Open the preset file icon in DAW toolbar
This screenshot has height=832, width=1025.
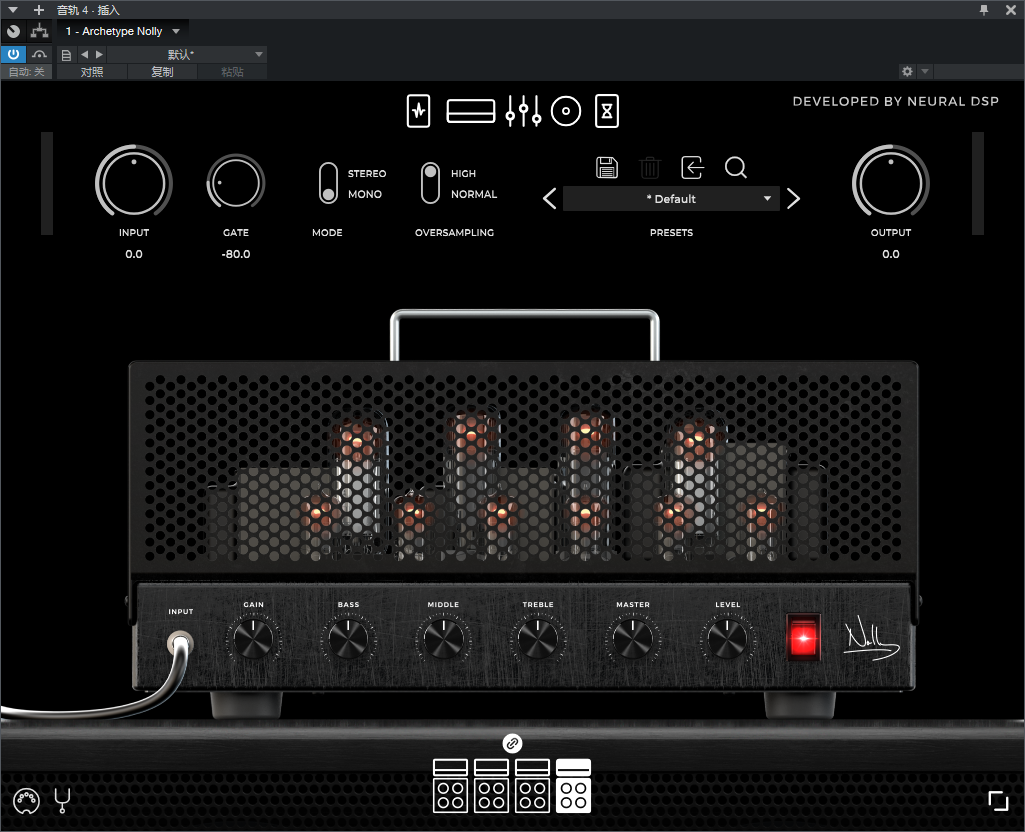66,55
